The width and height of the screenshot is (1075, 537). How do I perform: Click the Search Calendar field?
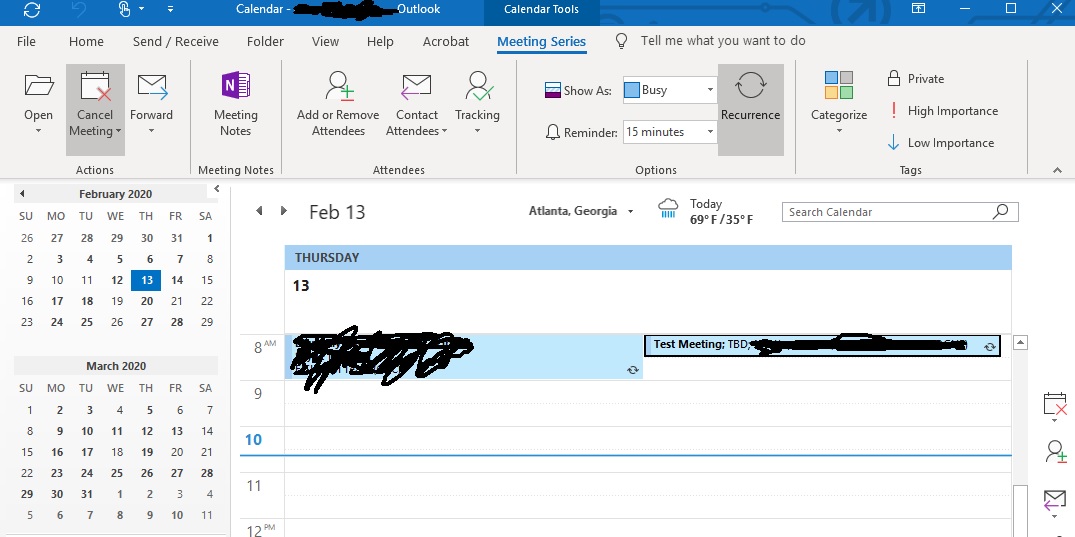click(900, 212)
